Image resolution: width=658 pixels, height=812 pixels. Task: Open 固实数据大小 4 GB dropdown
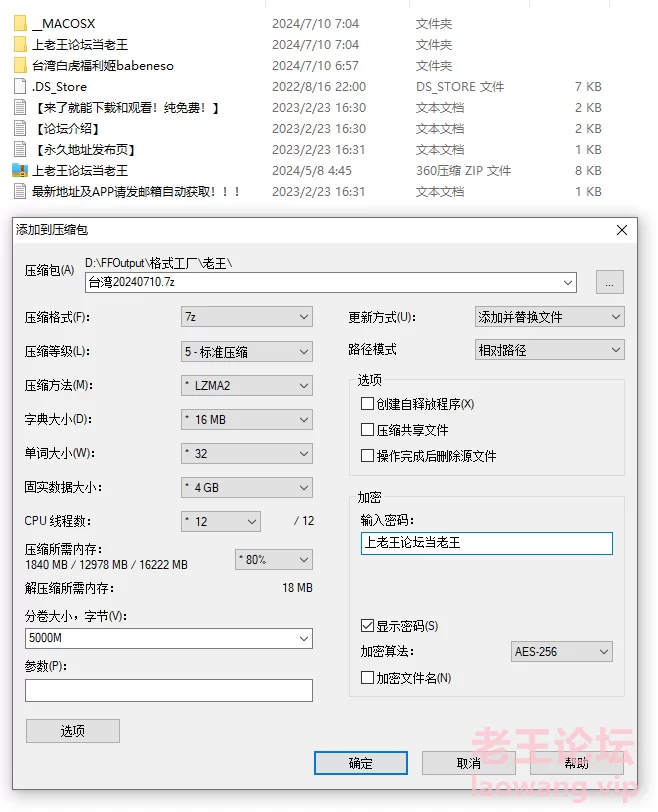pyautogui.click(x=246, y=488)
